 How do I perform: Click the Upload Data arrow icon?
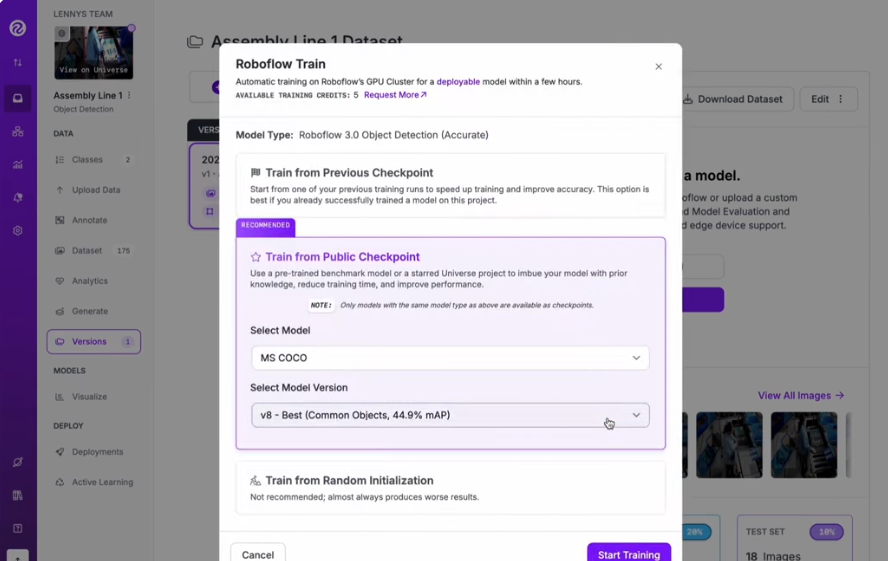[x=60, y=190]
